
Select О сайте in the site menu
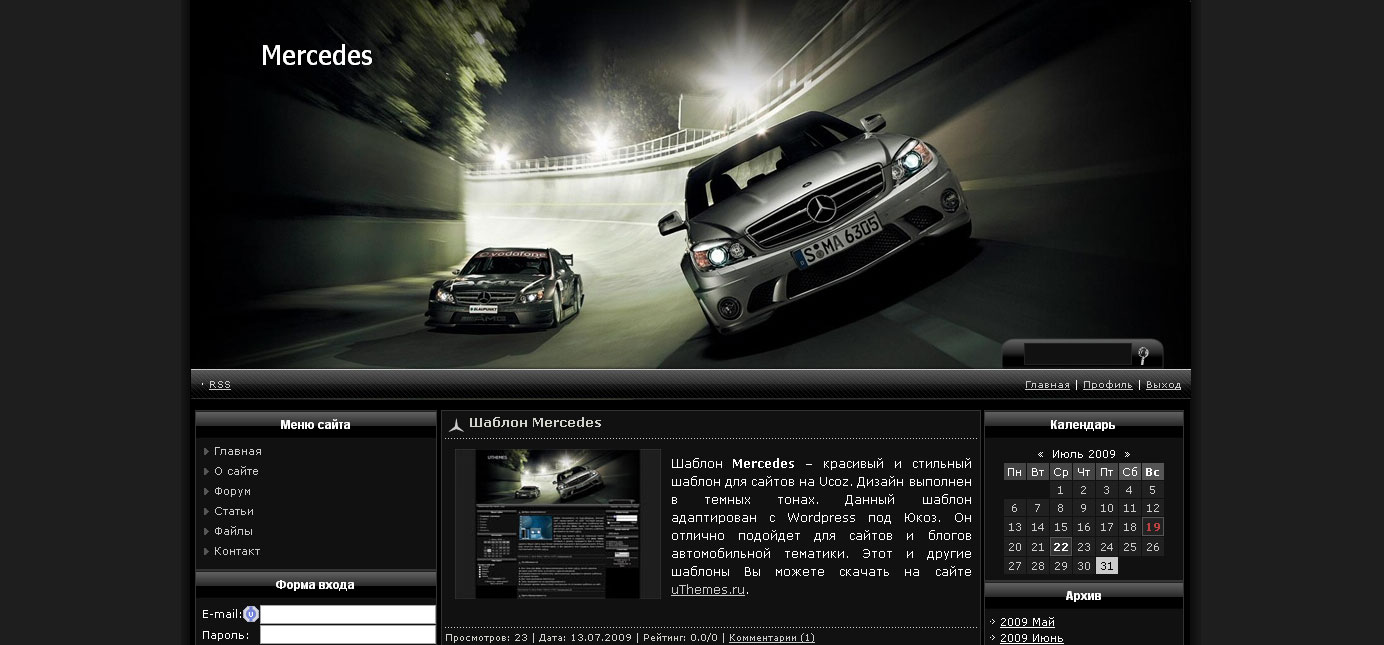click(x=236, y=471)
